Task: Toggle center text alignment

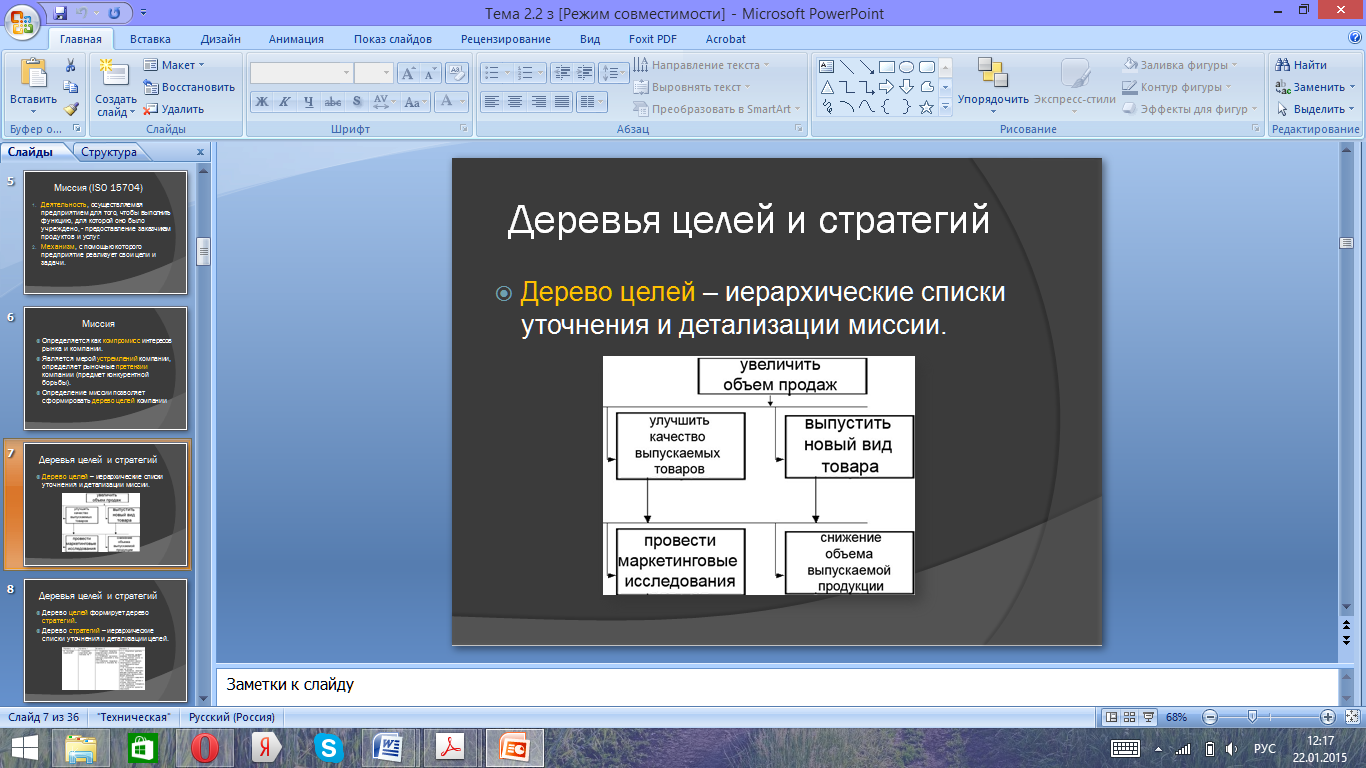Action: (514, 101)
